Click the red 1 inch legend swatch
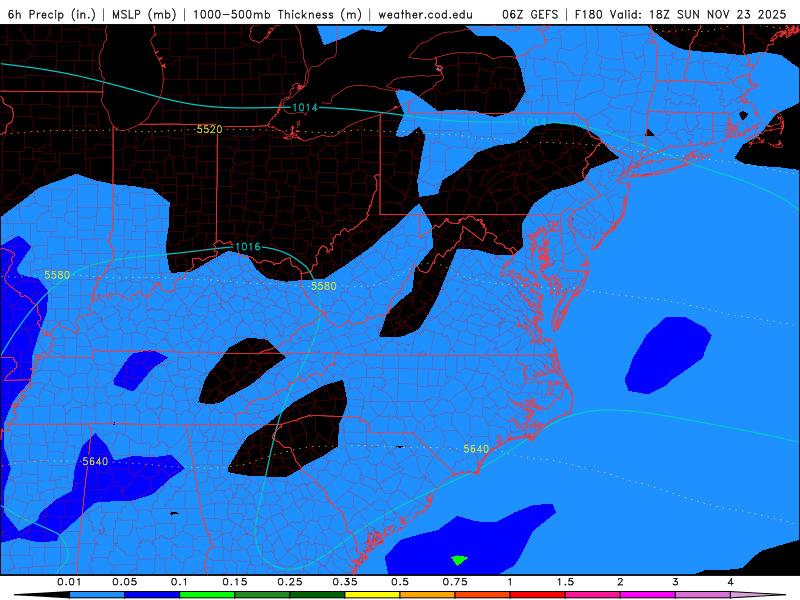The width and height of the screenshot is (800, 600). (538, 595)
